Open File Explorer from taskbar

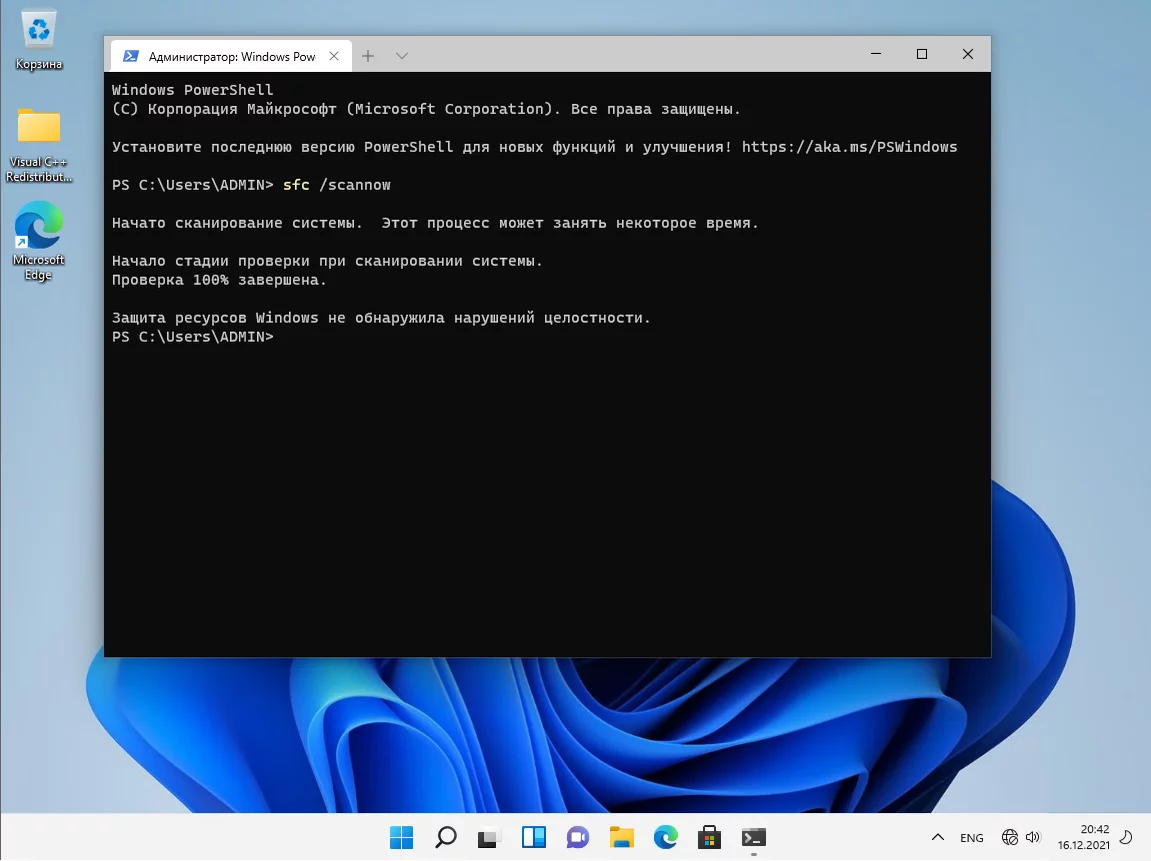pos(622,837)
